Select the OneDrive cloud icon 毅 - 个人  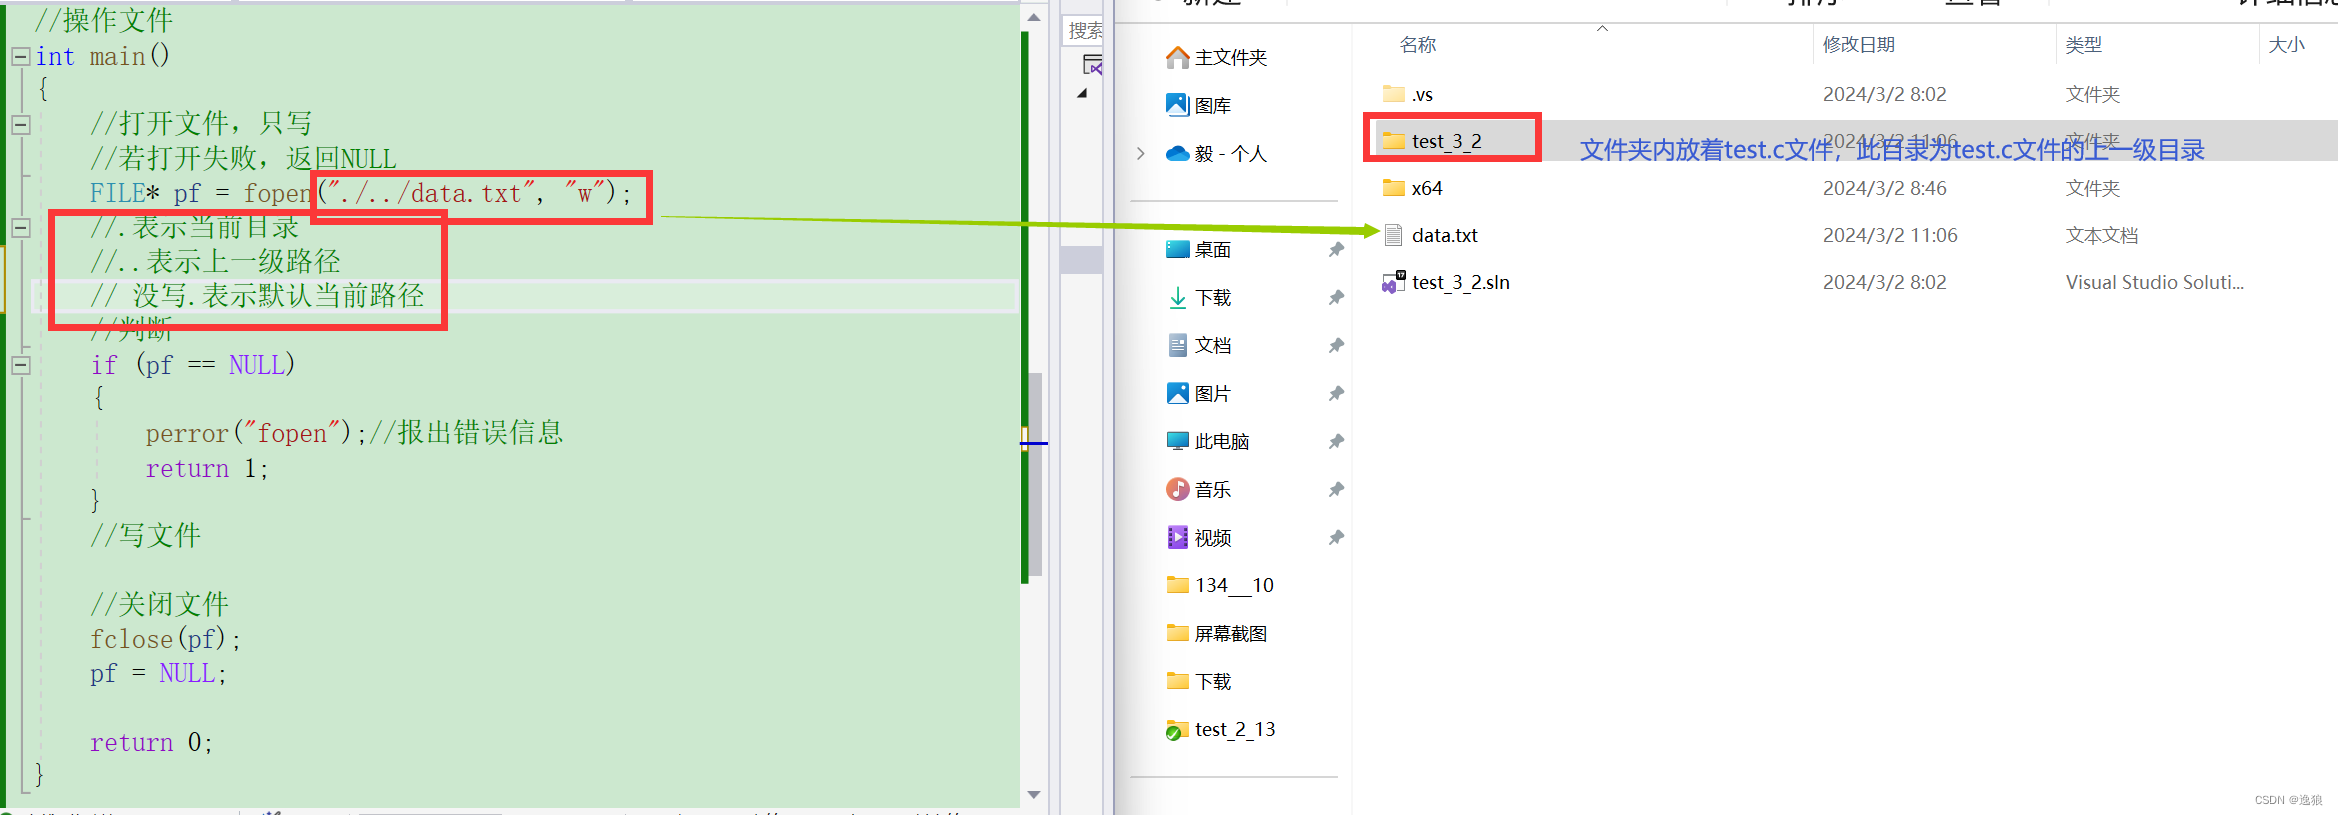pyautogui.click(x=1178, y=153)
